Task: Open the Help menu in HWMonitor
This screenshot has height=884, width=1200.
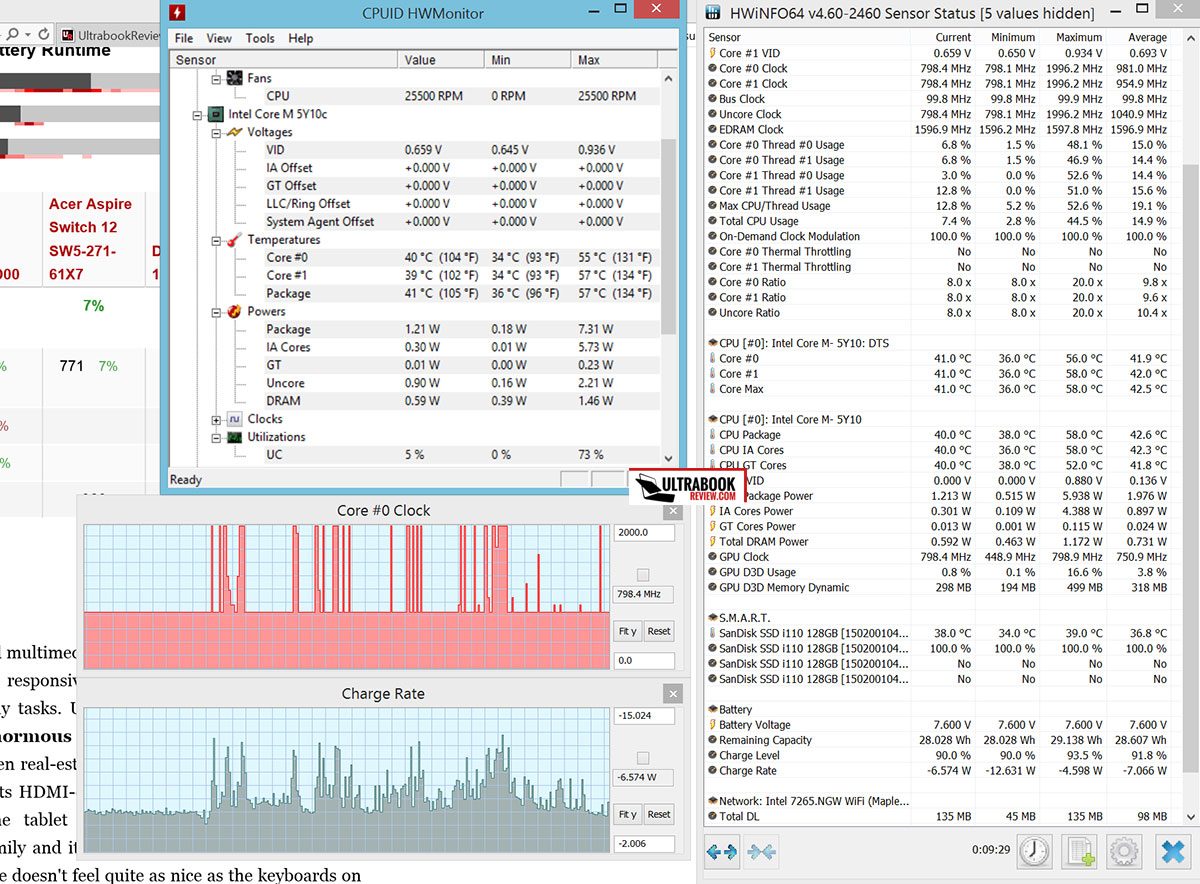Action: [x=301, y=38]
